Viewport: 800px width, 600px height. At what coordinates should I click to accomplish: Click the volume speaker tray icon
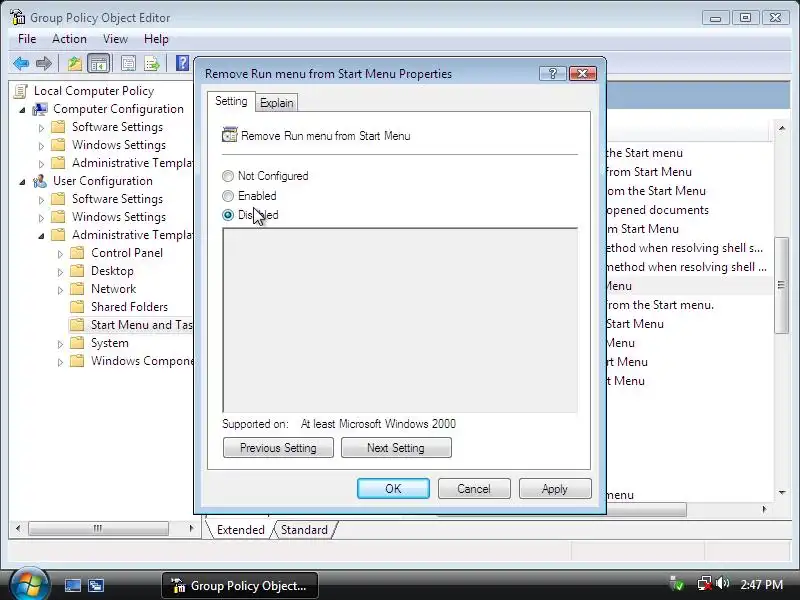tap(722, 583)
